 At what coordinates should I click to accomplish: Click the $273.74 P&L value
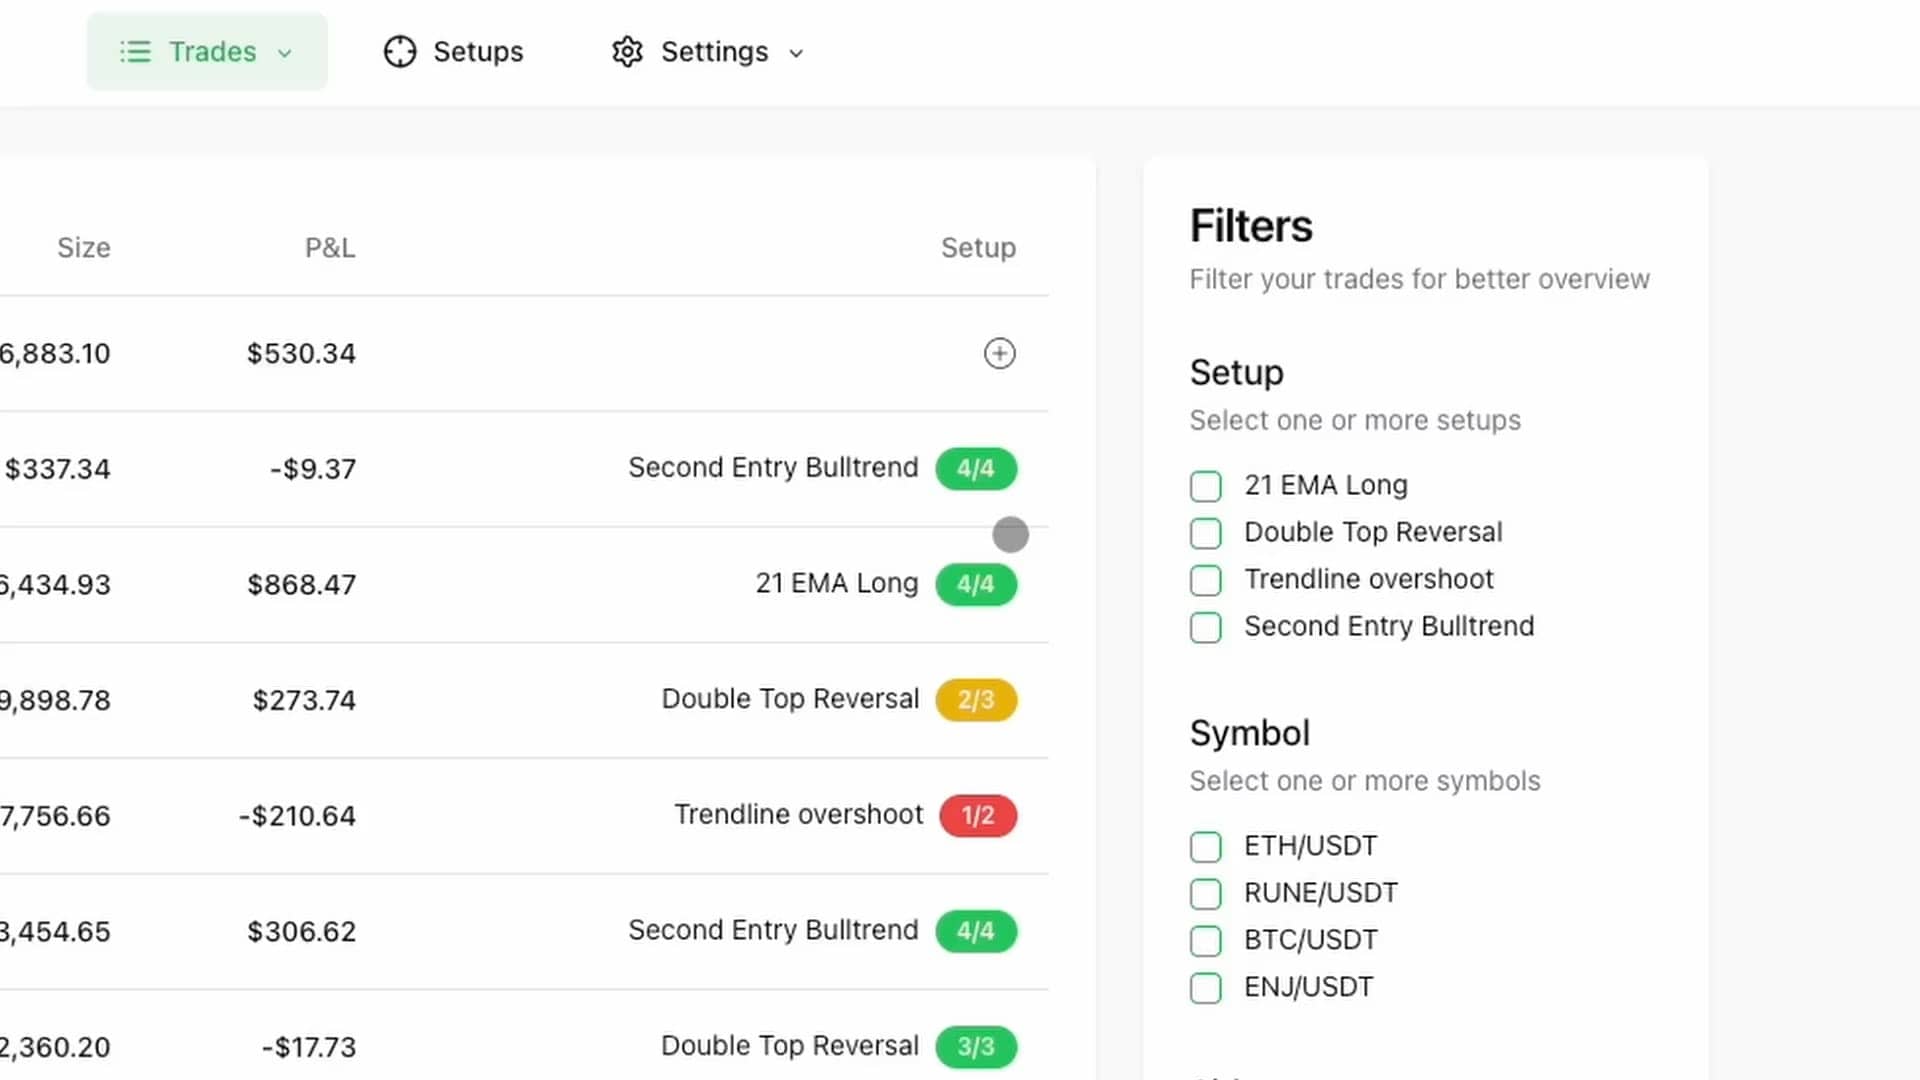click(304, 700)
